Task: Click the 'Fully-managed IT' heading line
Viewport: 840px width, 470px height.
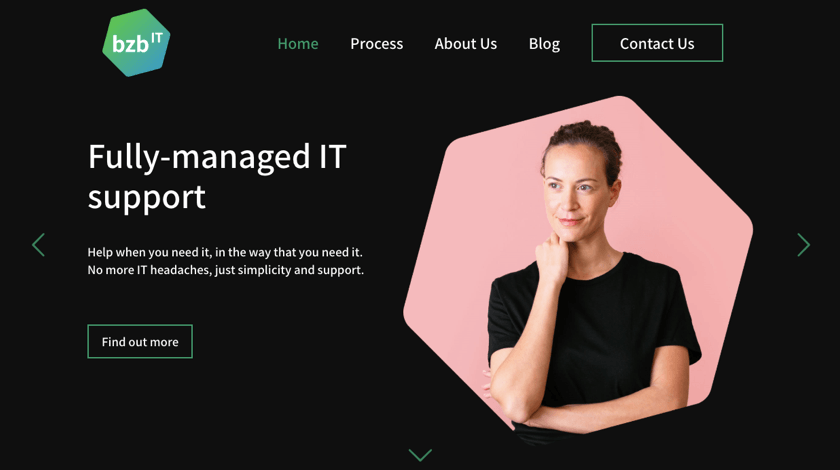Action: point(217,158)
